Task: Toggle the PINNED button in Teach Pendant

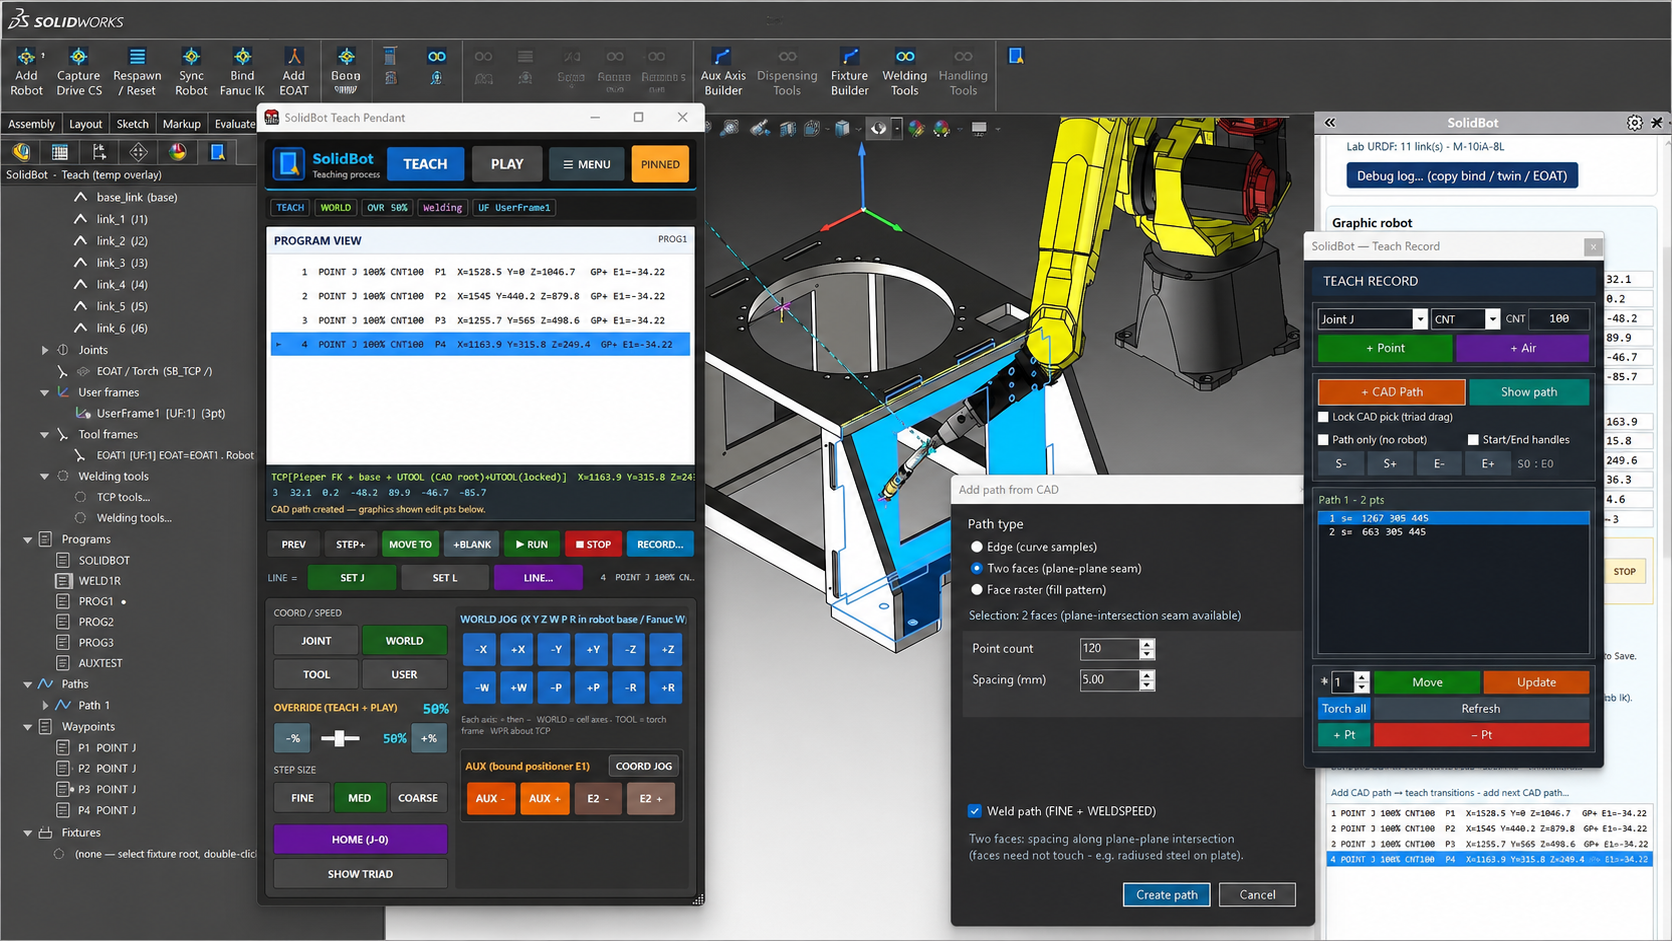Action: pos(660,164)
